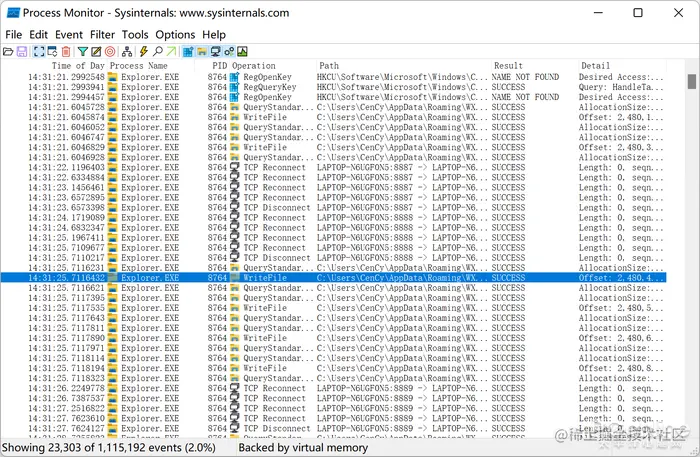The height and width of the screenshot is (457, 700).
Task: Click the RegQueryKey operation cell
Action: 270,87
